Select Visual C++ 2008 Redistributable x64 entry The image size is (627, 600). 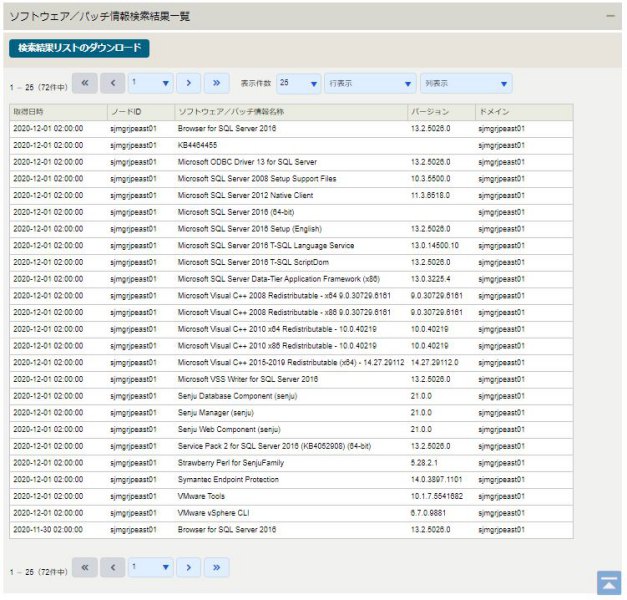[x=284, y=296]
